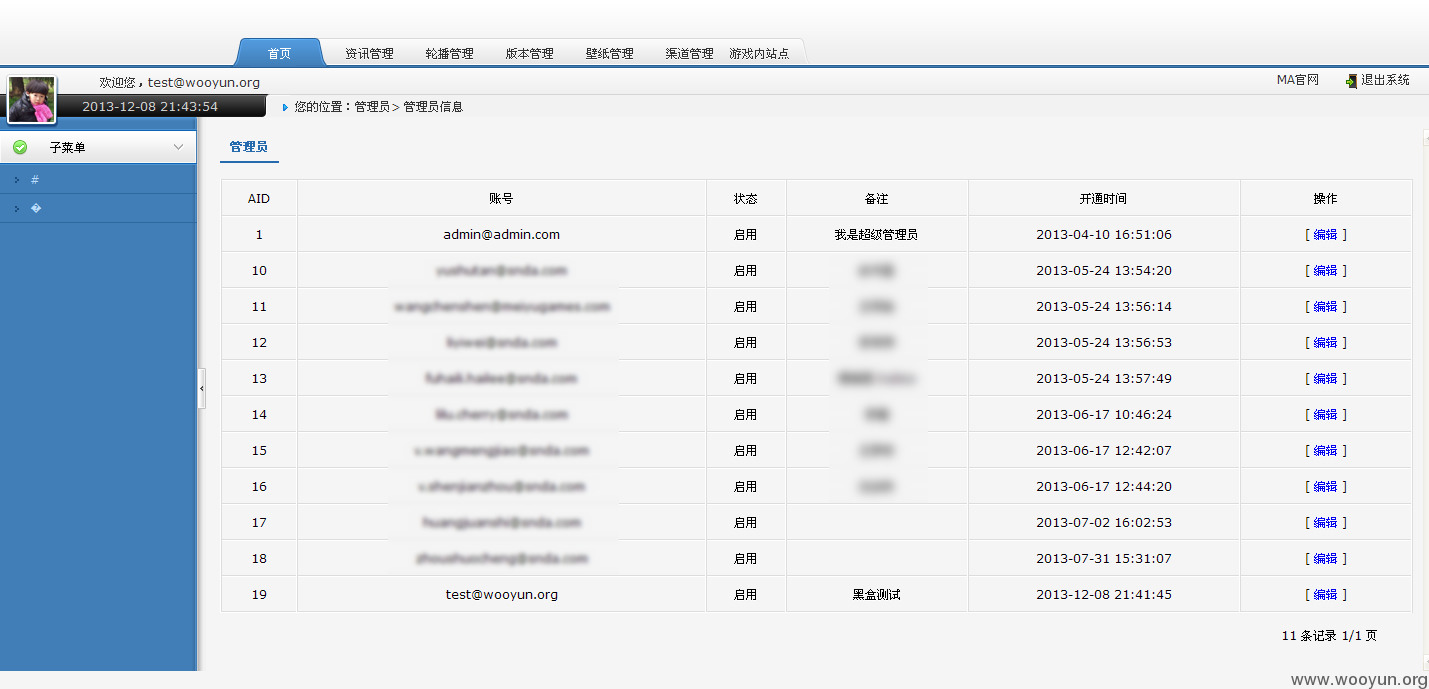The height and width of the screenshot is (689, 1429).
Task: Click the welcome text test@wooyun.org
Action: [x=204, y=83]
